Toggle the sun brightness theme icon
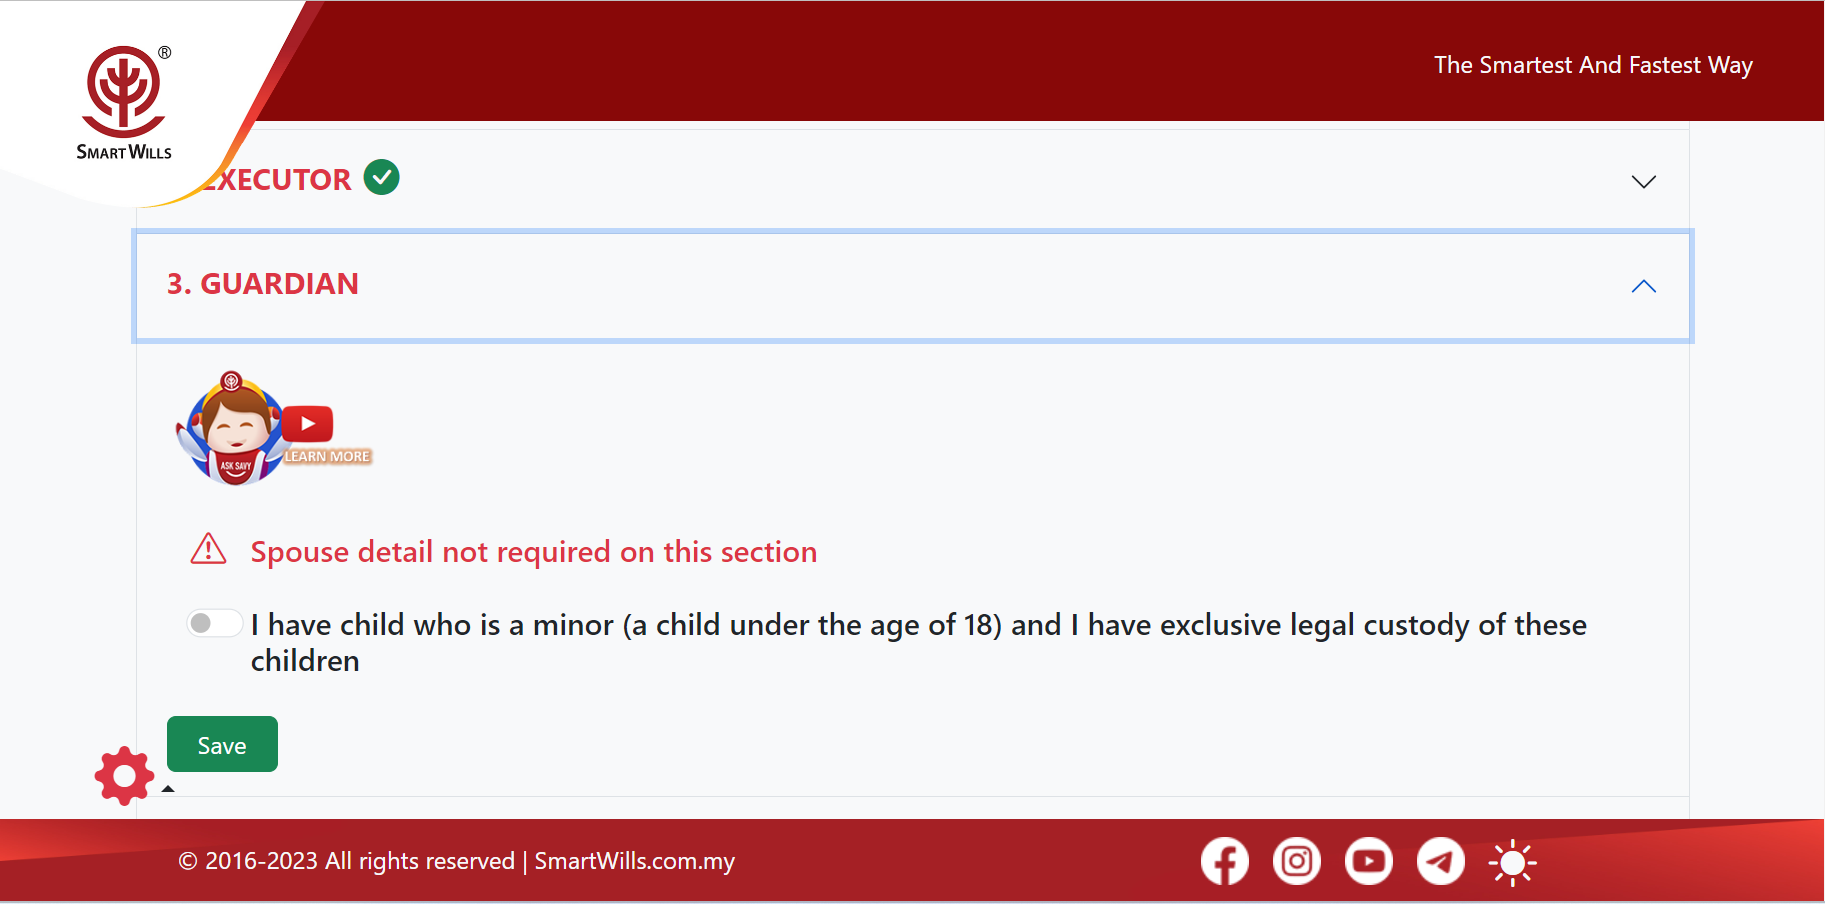This screenshot has width=1825, height=904. [x=1512, y=861]
